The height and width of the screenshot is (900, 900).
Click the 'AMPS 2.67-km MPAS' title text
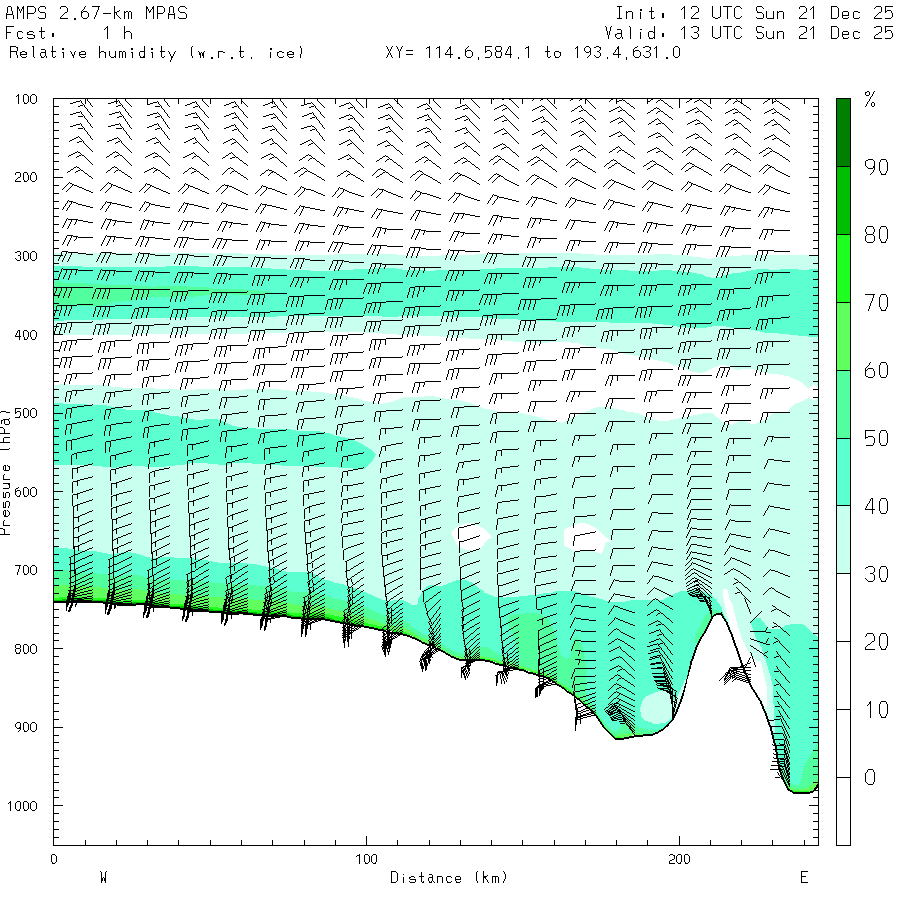pyautogui.click(x=96, y=13)
